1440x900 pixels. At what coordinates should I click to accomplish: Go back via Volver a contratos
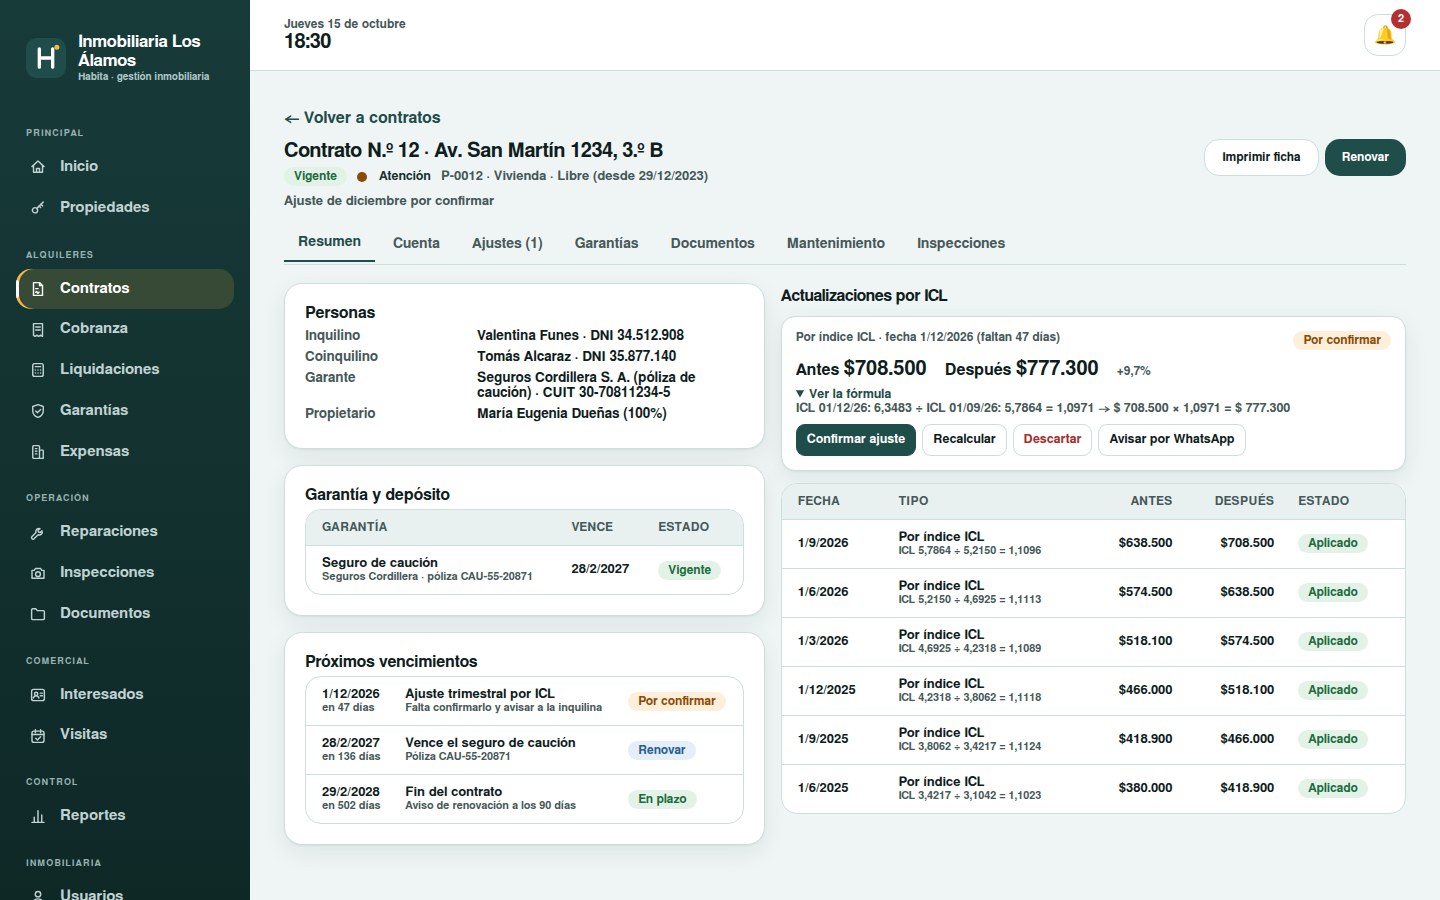pos(362,118)
